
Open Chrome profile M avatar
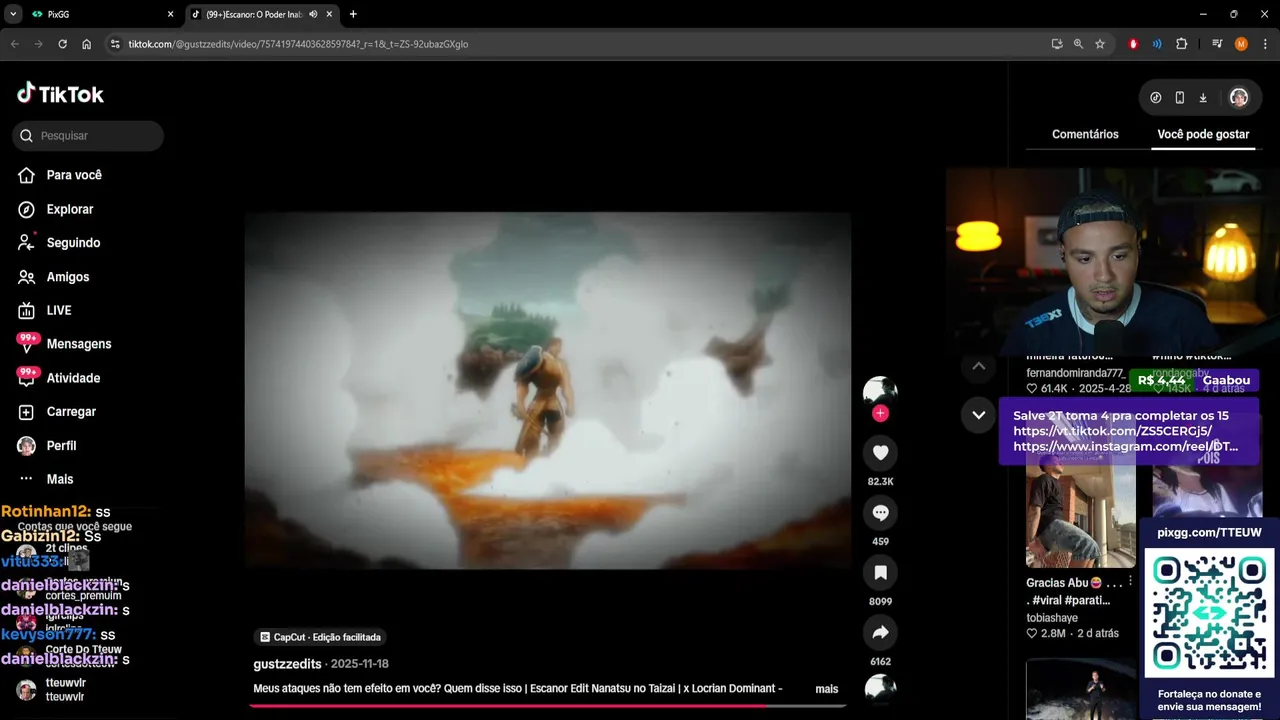pyautogui.click(x=1241, y=44)
